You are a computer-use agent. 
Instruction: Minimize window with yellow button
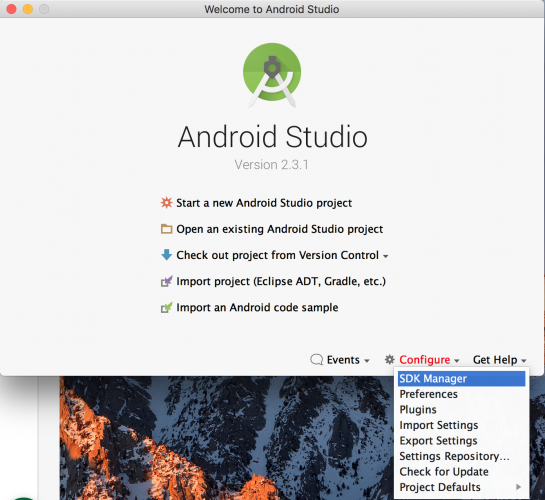pos(28,9)
